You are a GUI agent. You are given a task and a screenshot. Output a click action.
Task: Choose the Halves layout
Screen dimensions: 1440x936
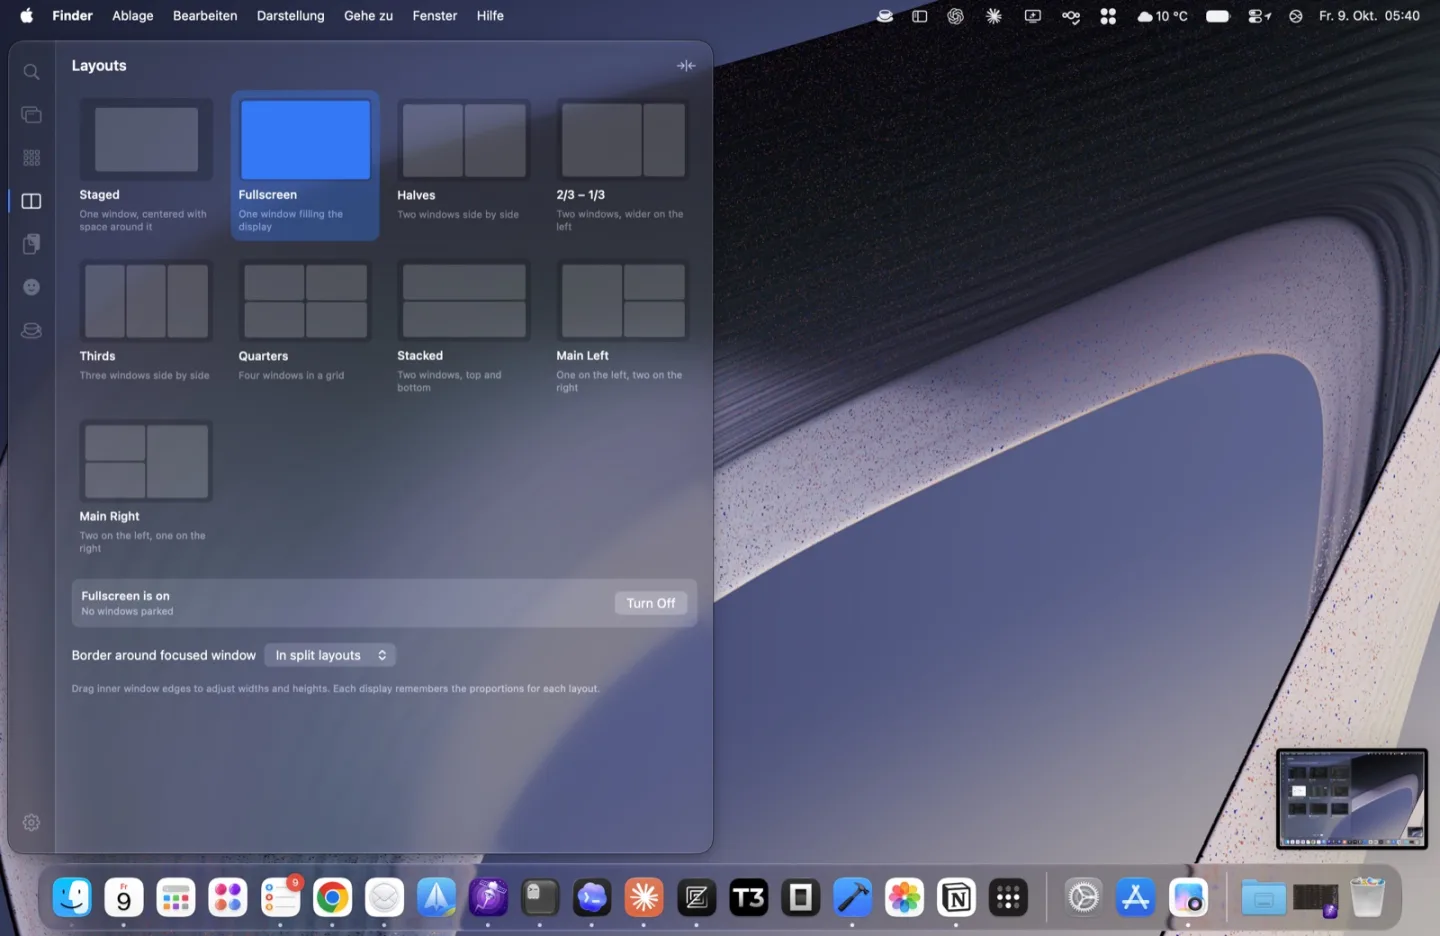pyautogui.click(x=464, y=166)
